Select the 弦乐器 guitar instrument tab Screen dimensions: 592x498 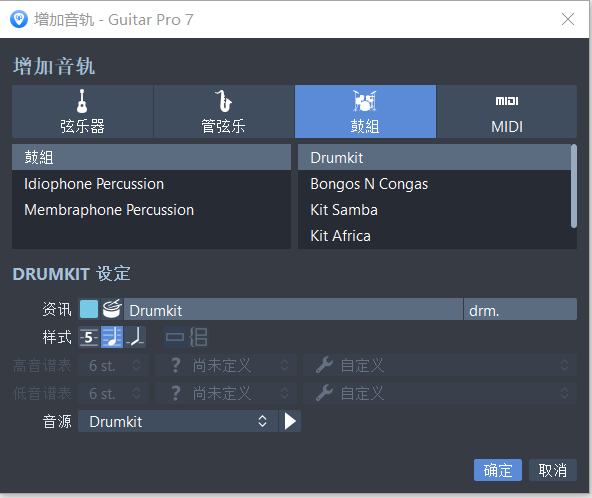point(82,111)
